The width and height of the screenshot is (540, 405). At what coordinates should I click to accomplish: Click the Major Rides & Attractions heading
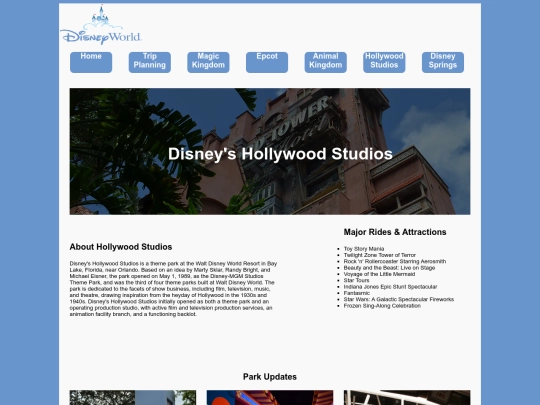(x=395, y=232)
